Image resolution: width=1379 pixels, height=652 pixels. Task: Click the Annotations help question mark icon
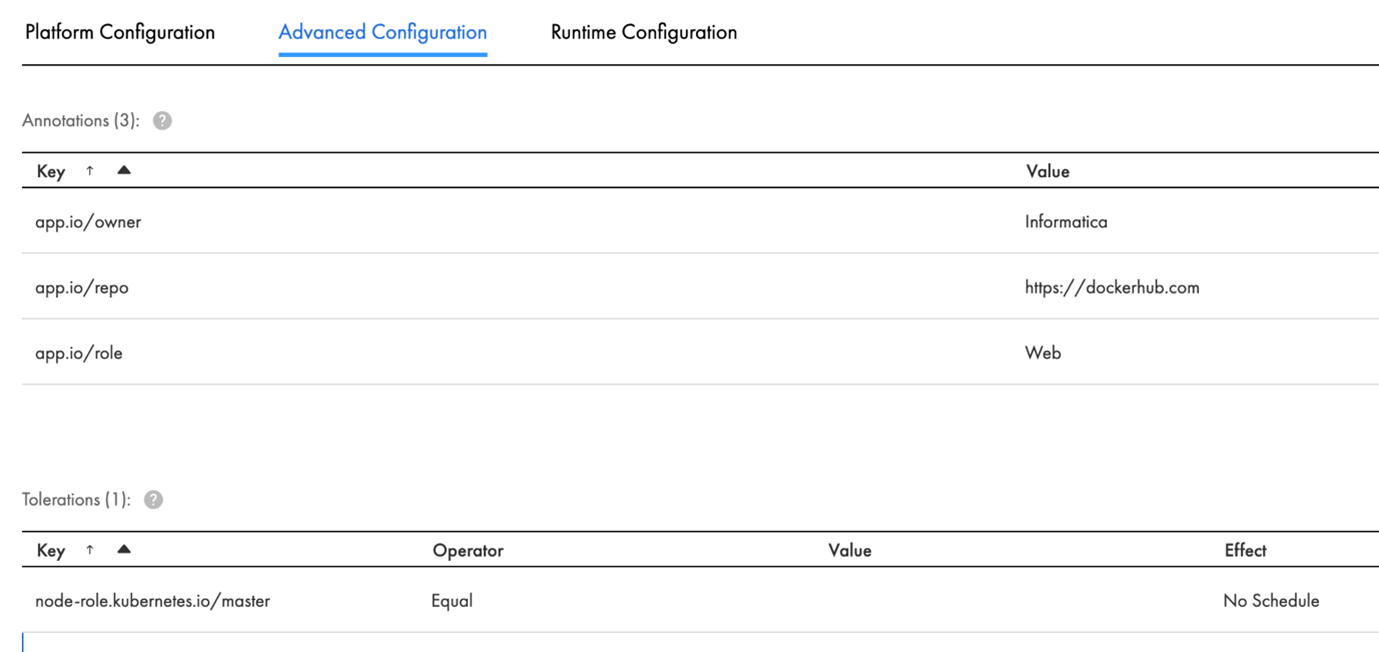[x=162, y=120]
